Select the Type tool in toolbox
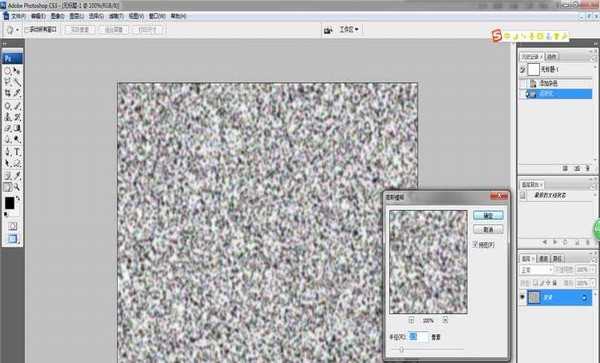This screenshot has width=600, height=363. point(17,151)
